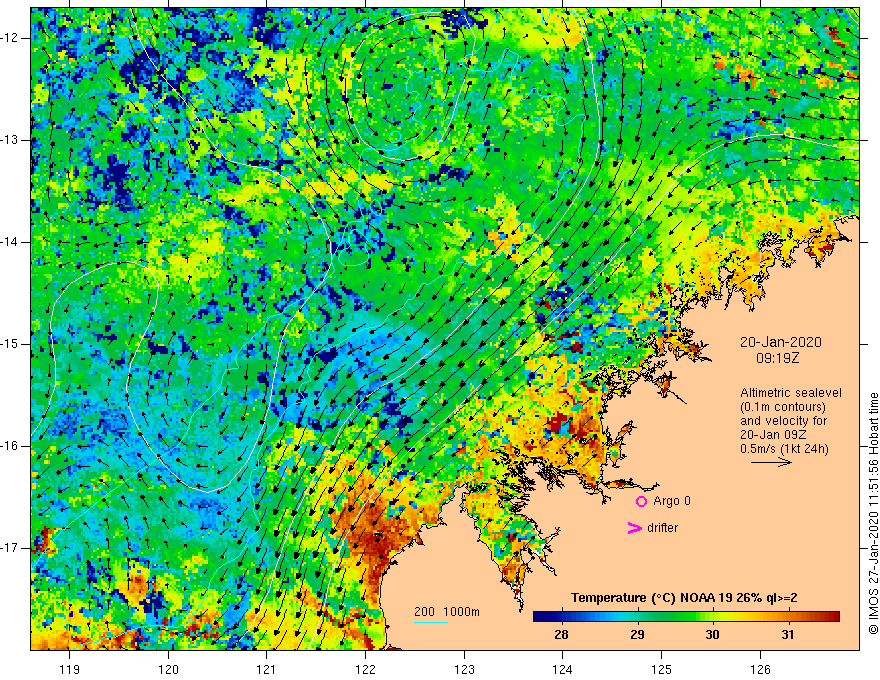Click the '(0.1m contours)' text
The image size is (880, 680).
pyautogui.click(x=783, y=407)
